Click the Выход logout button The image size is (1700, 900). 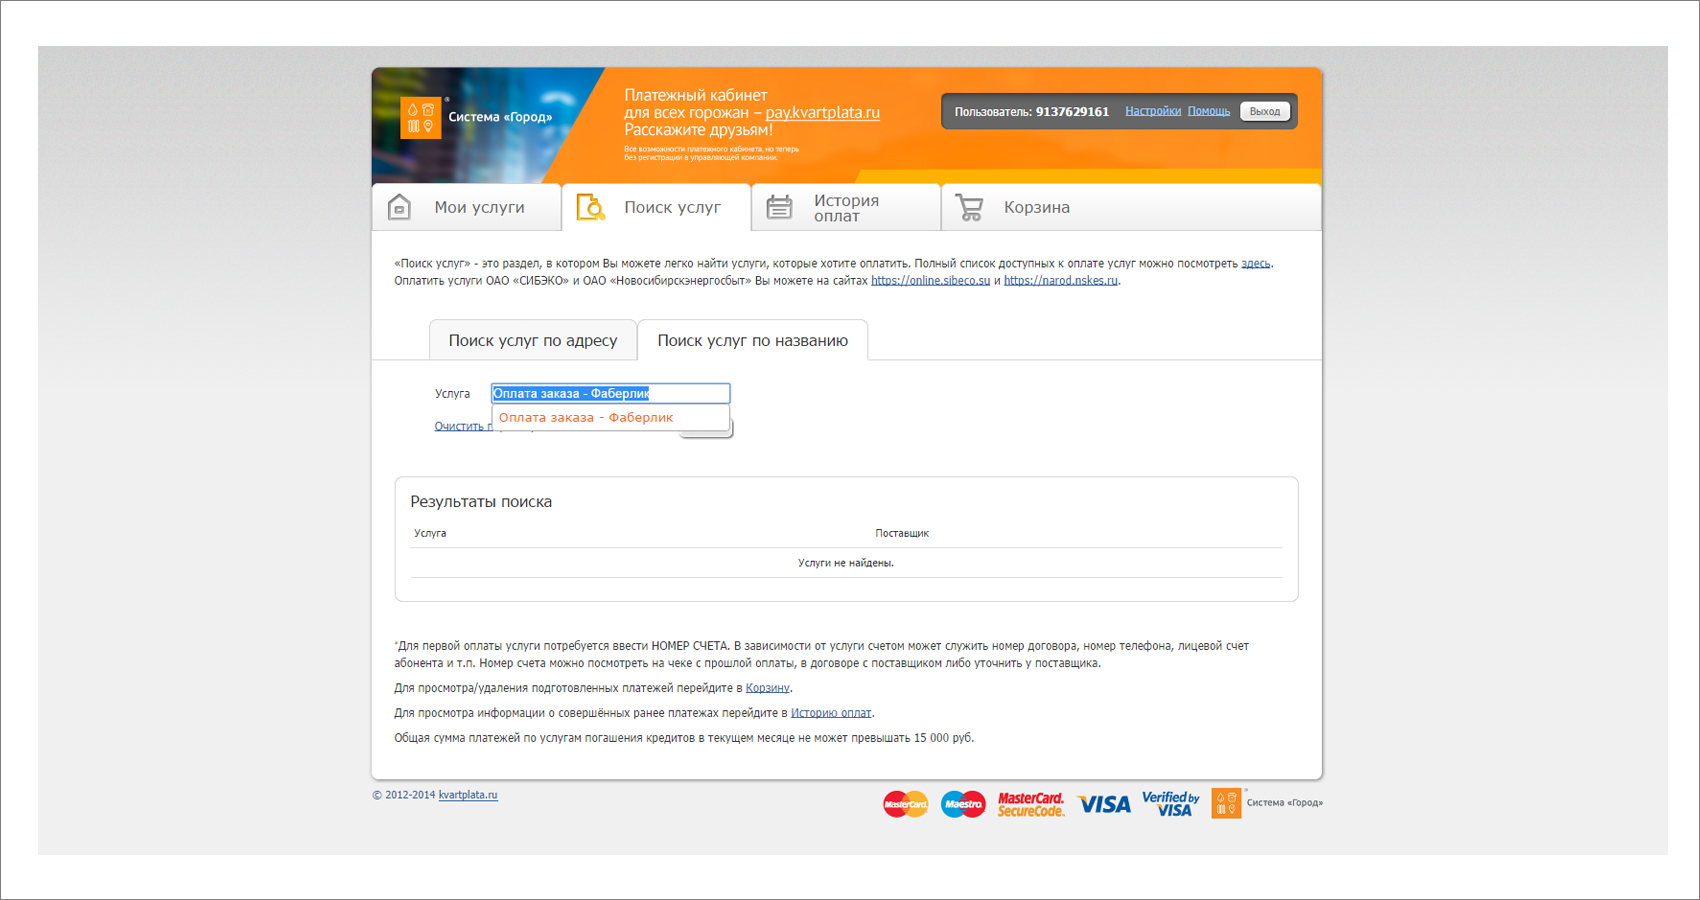coord(1265,111)
